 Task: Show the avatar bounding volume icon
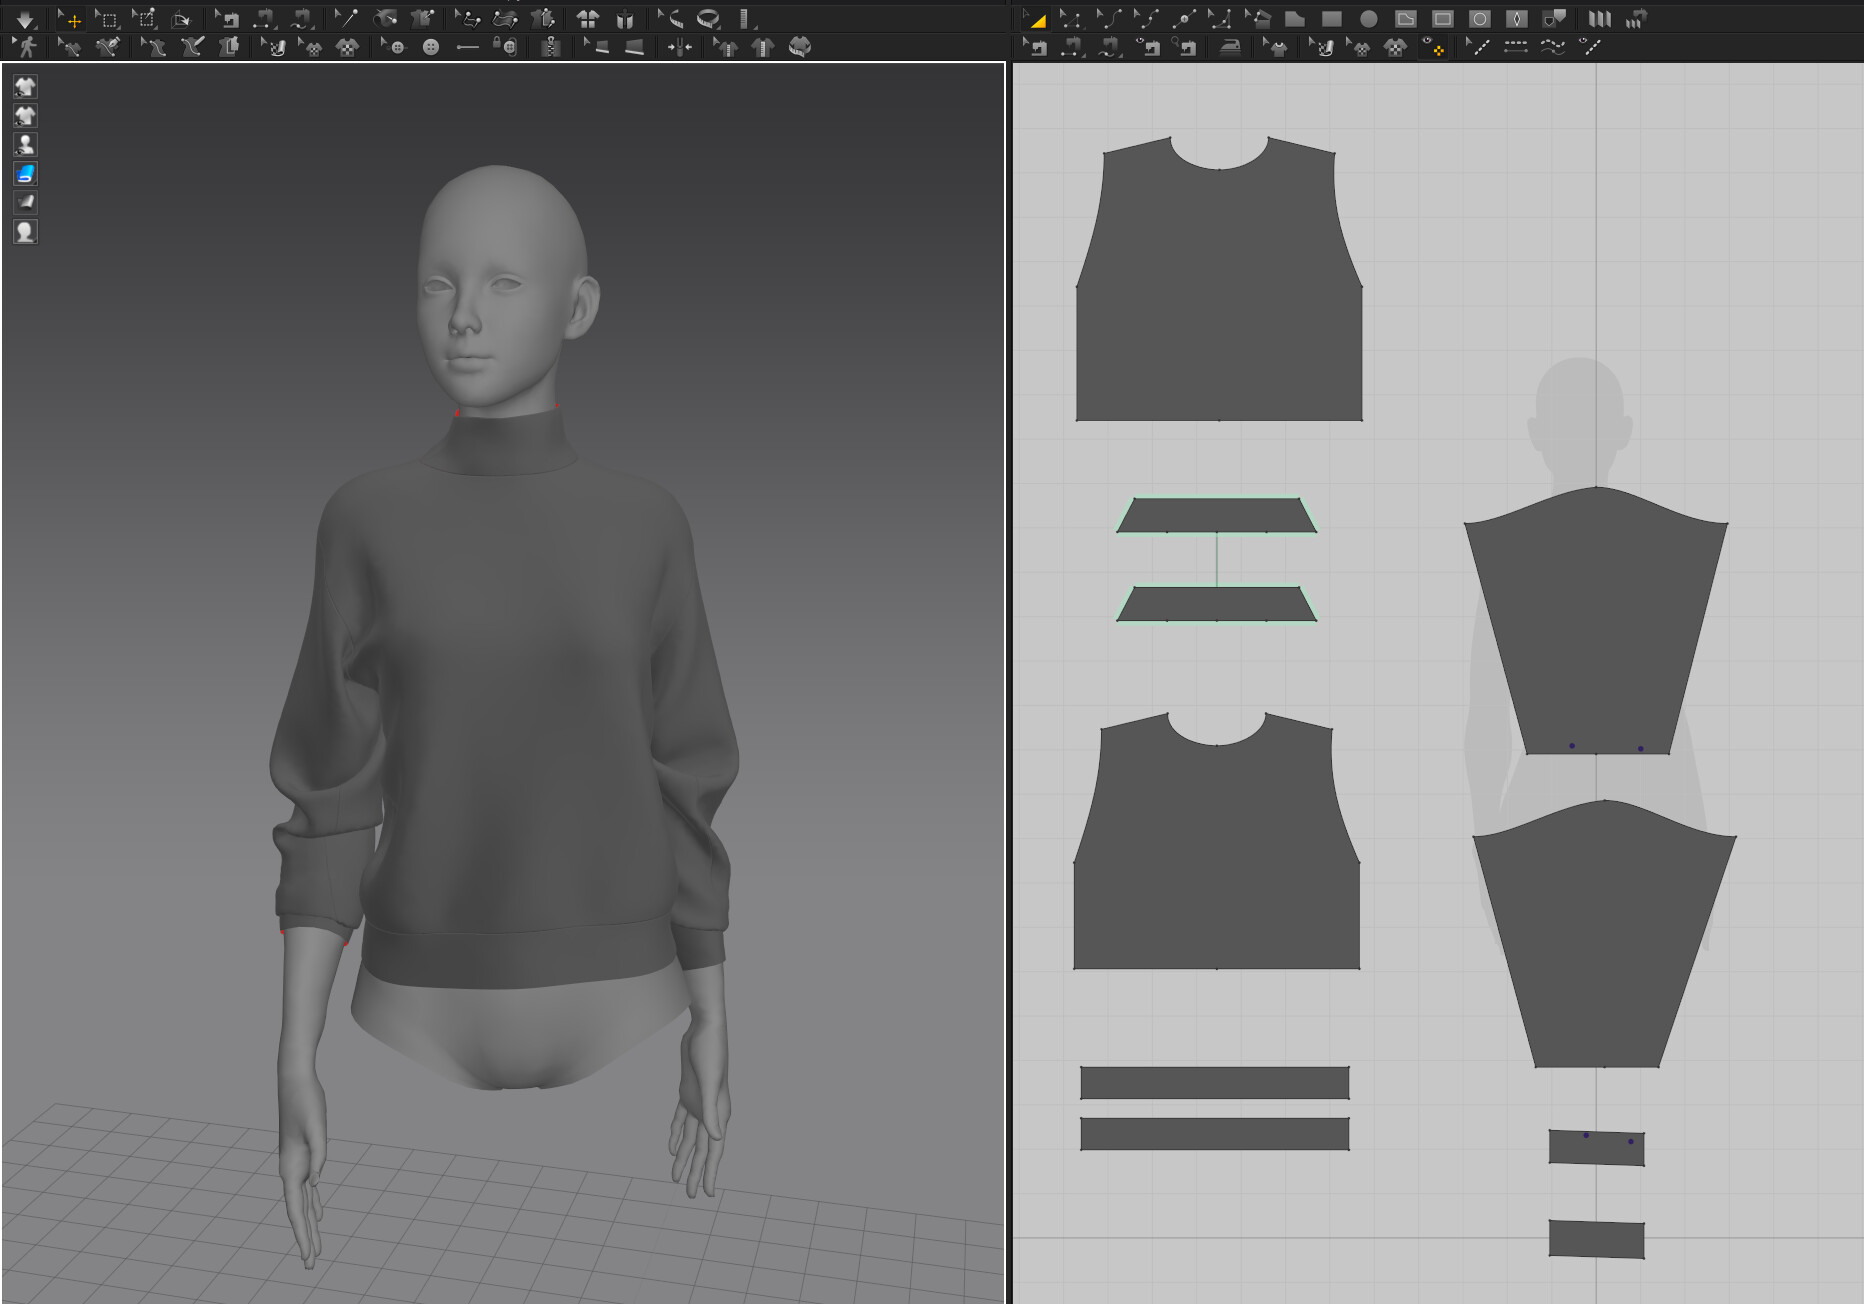click(625, 19)
